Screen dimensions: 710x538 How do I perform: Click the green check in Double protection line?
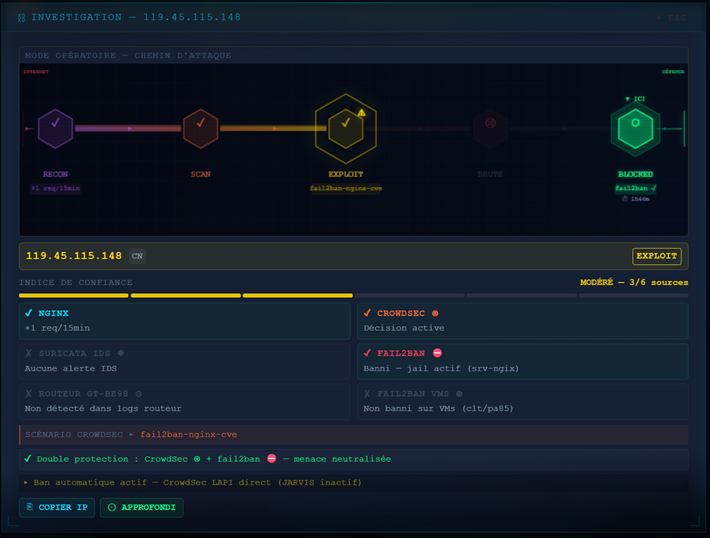(x=28, y=458)
